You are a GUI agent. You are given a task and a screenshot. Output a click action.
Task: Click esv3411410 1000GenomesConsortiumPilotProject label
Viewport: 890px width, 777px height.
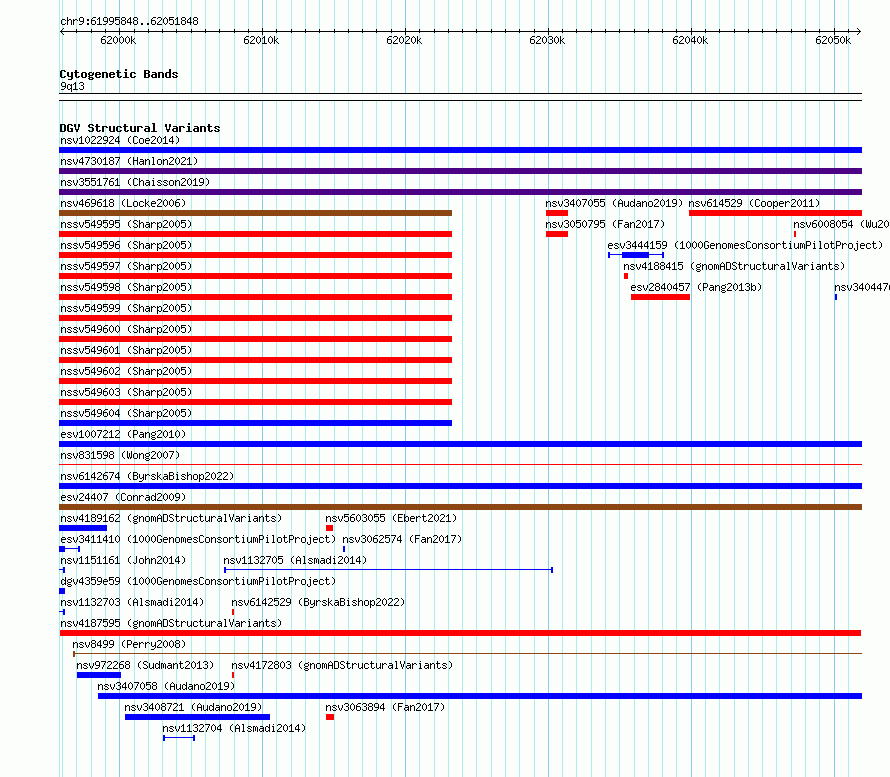click(198, 539)
